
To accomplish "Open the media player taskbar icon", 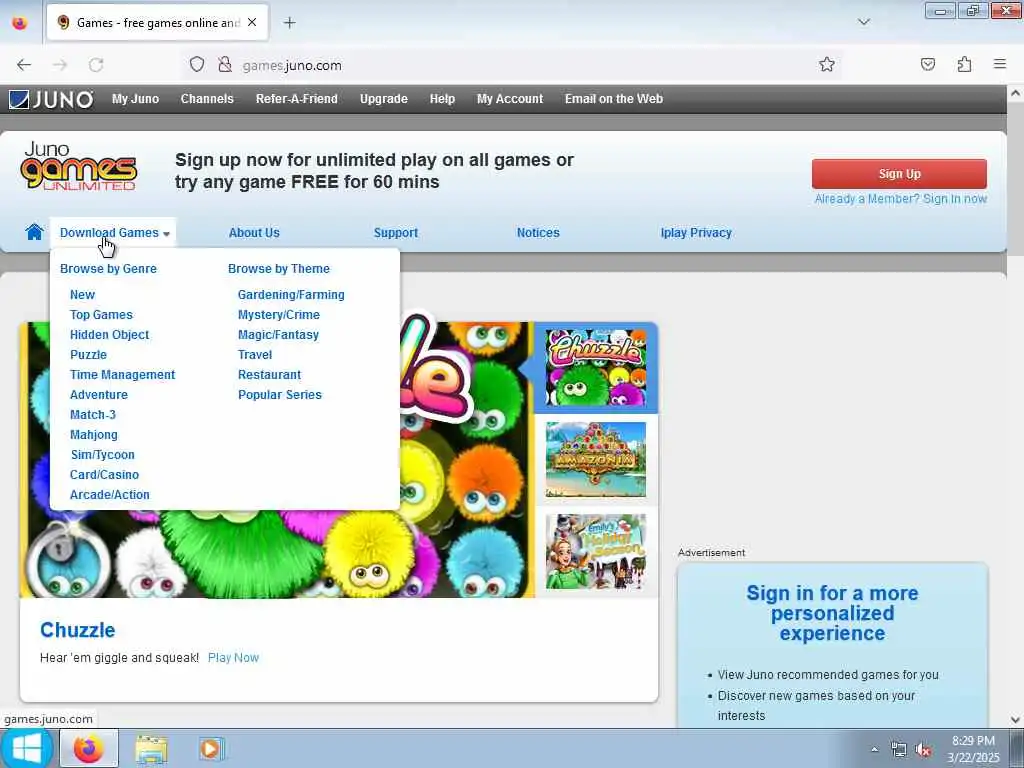I will 212,749.
